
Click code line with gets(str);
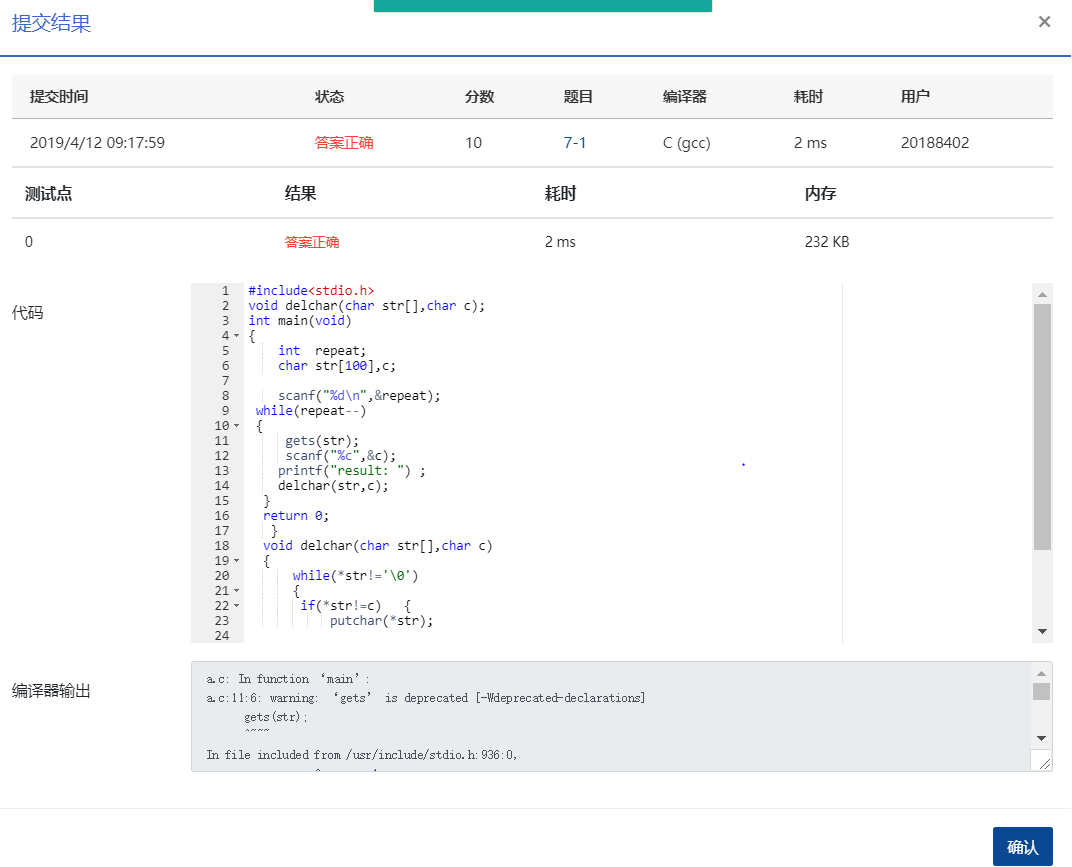[321, 441]
